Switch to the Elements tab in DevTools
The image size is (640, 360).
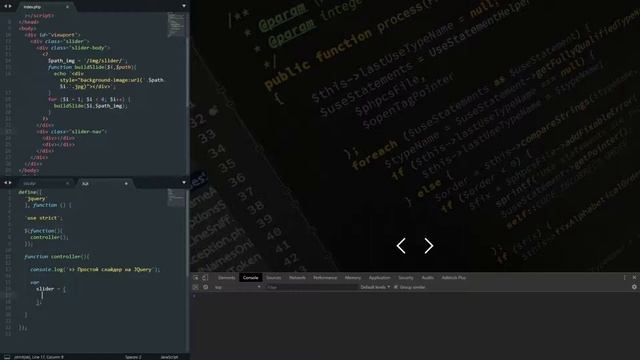(227, 278)
